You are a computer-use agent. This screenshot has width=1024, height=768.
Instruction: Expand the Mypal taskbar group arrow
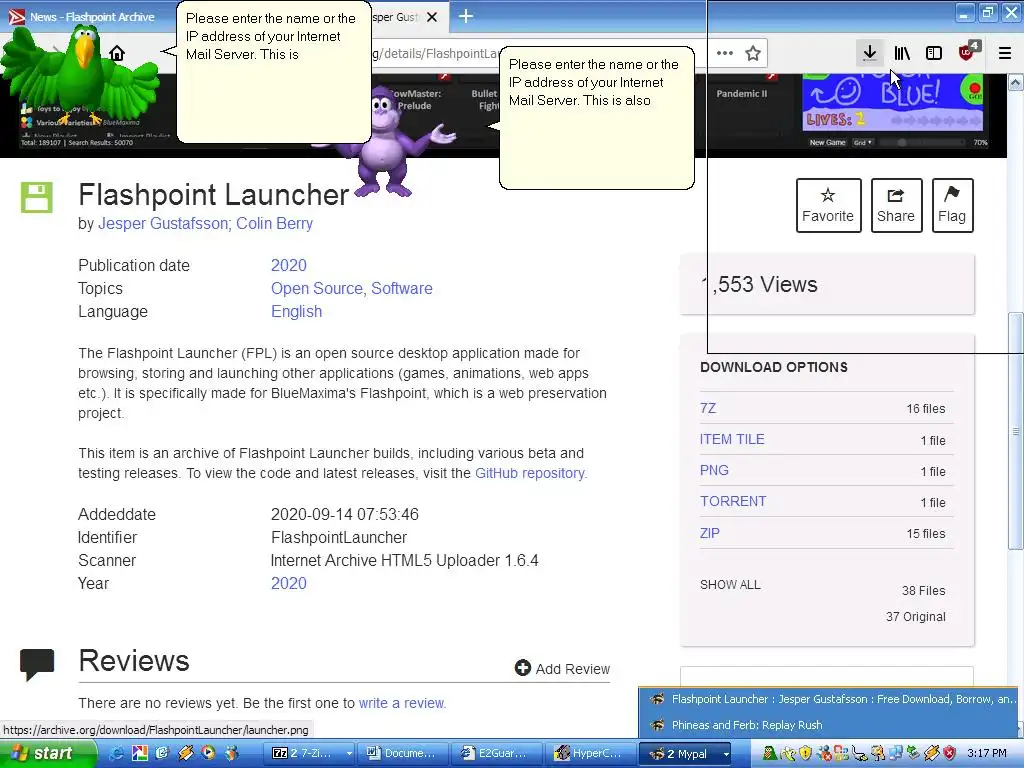[x=725, y=754]
